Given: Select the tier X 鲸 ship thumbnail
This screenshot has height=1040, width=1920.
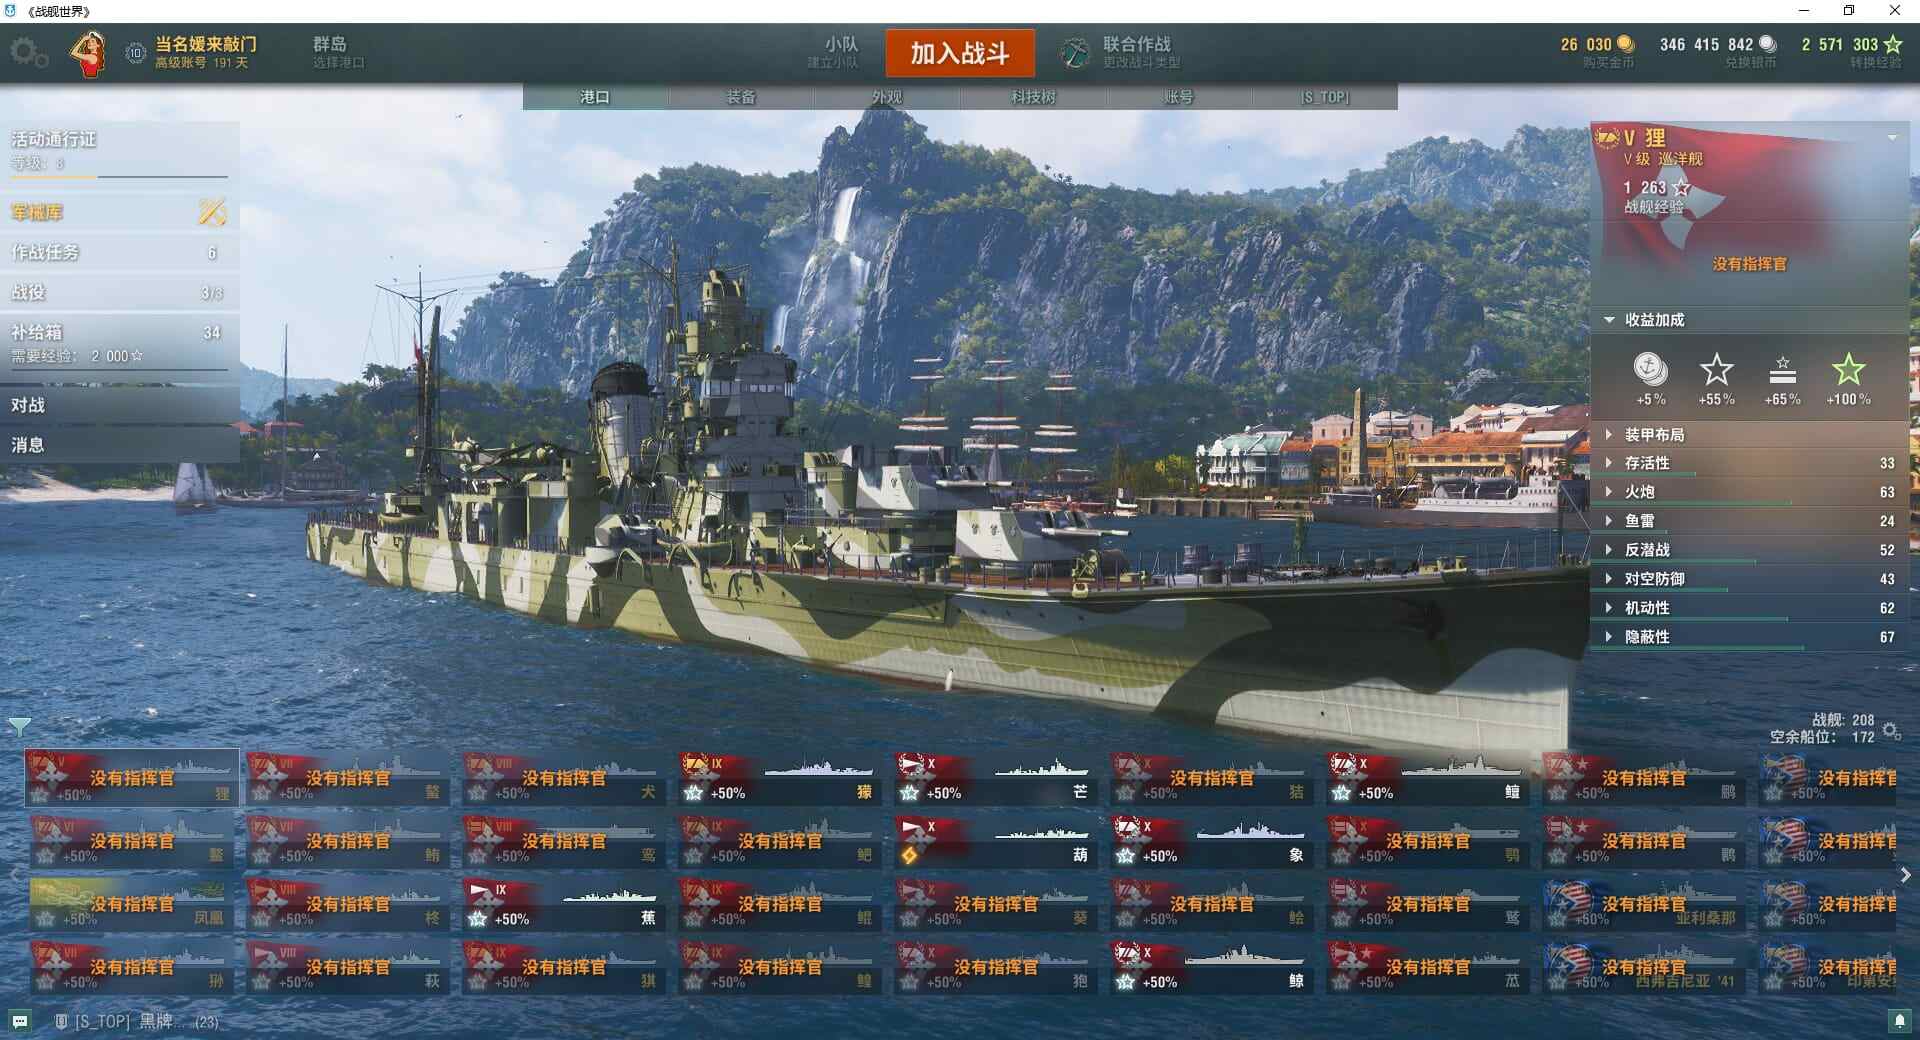Looking at the screenshot, I should coord(1212,968).
